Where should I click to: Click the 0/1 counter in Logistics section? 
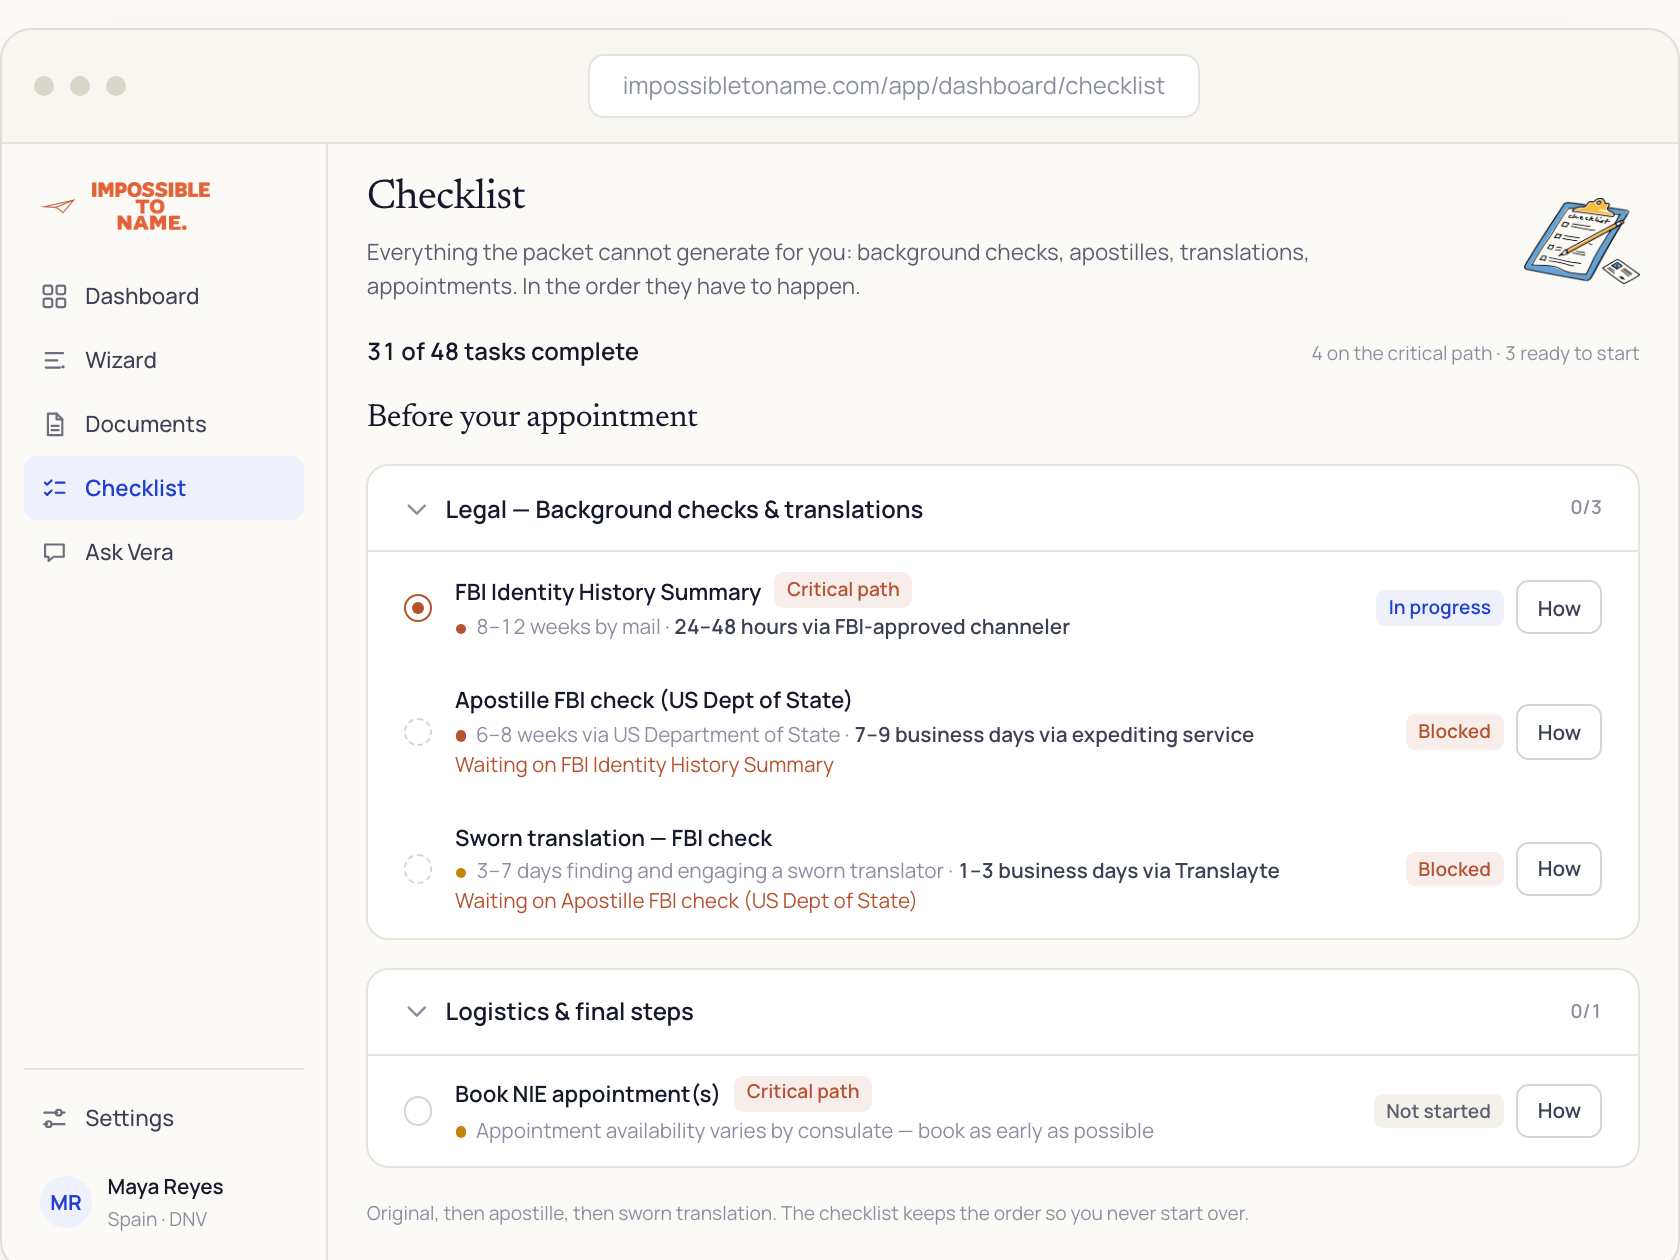tap(1586, 1012)
